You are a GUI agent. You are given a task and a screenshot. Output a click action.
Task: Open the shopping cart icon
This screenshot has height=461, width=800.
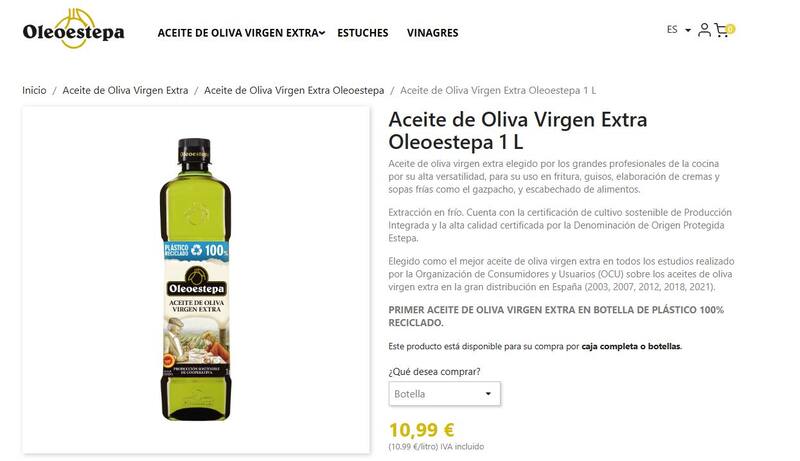[x=721, y=31]
